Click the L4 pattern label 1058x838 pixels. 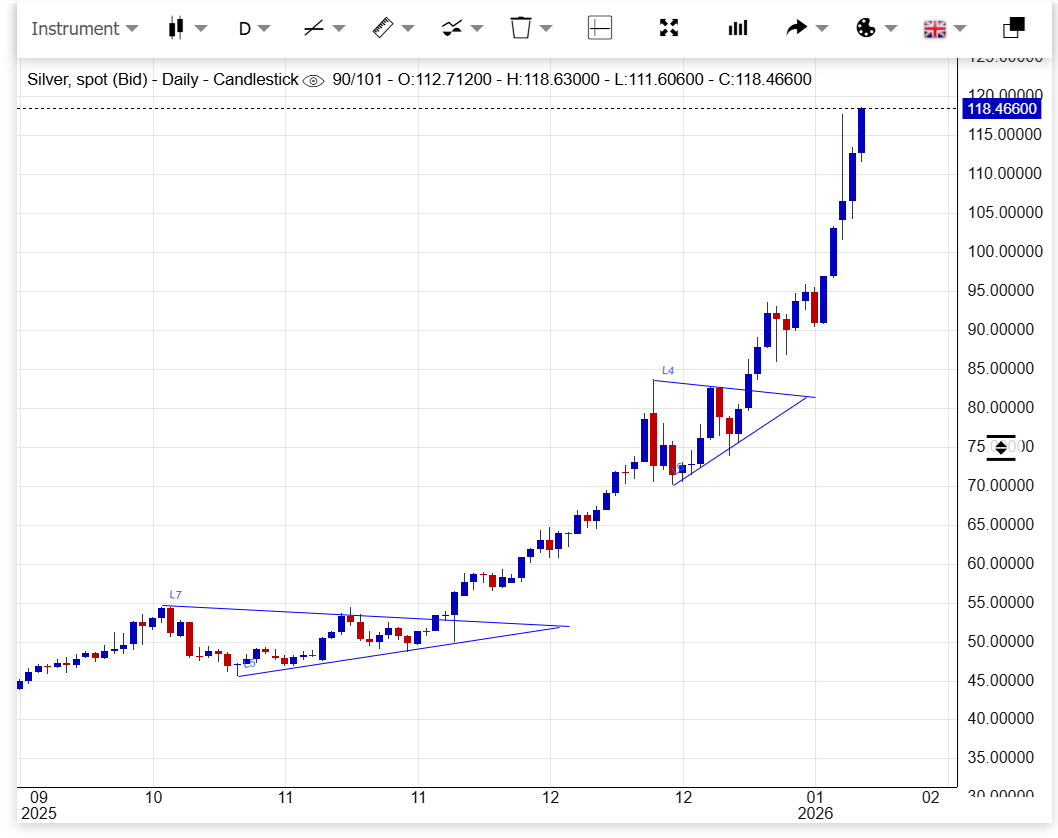pyautogui.click(x=668, y=371)
